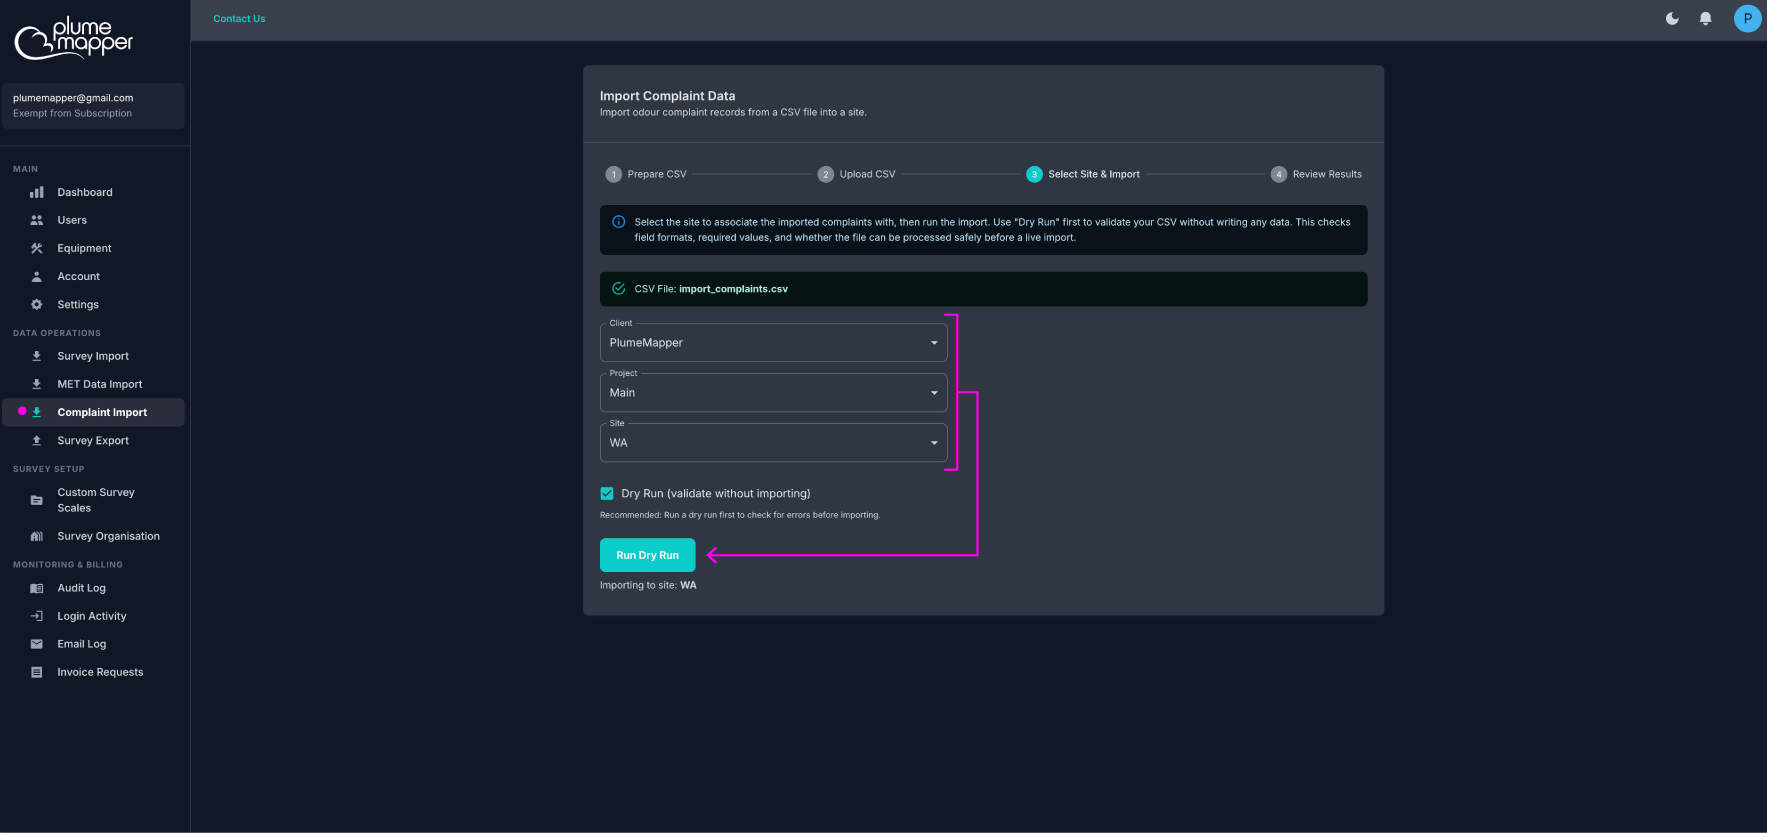
Task: Open the Project dropdown showing Main
Action: pos(773,392)
